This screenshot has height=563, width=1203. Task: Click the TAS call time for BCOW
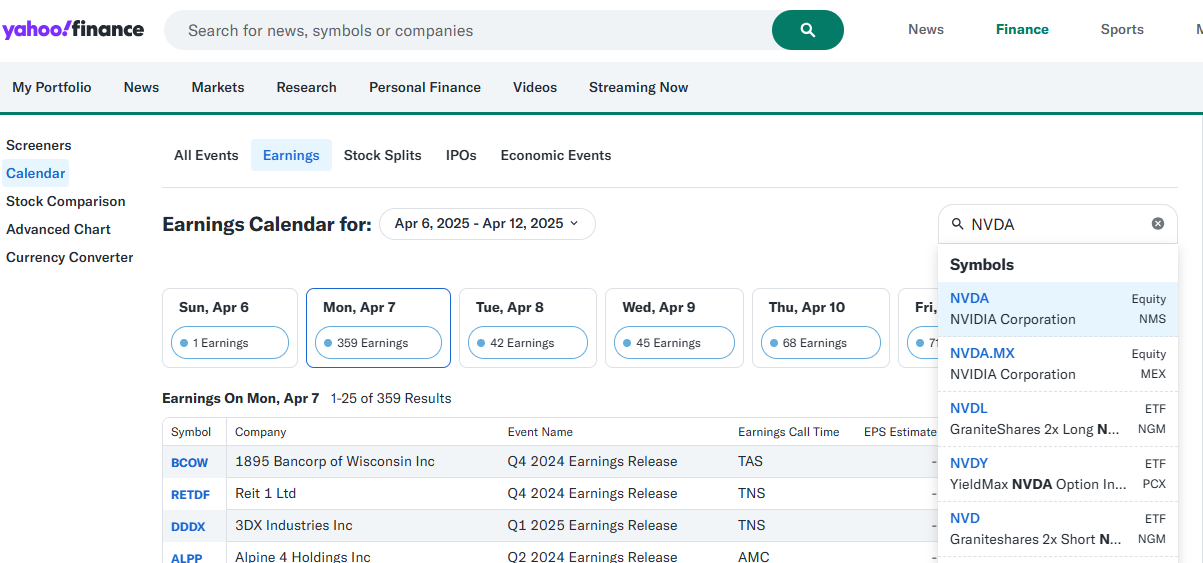point(750,461)
